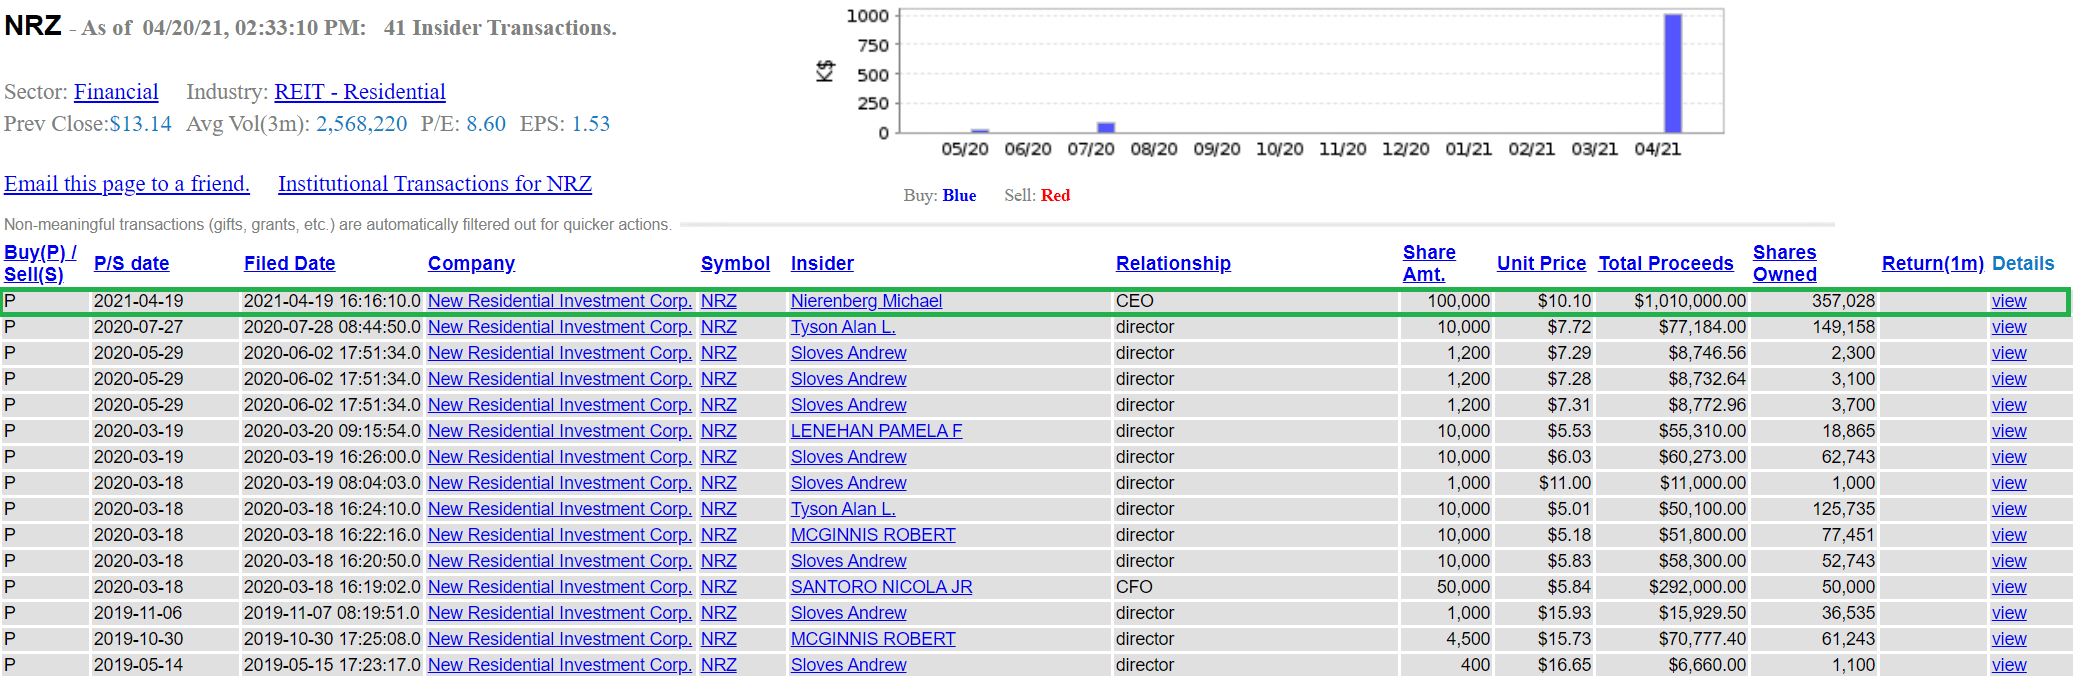Select the $8,746.56 total proceeds cell
The image size is (2073, 676).
[1671, 353]
